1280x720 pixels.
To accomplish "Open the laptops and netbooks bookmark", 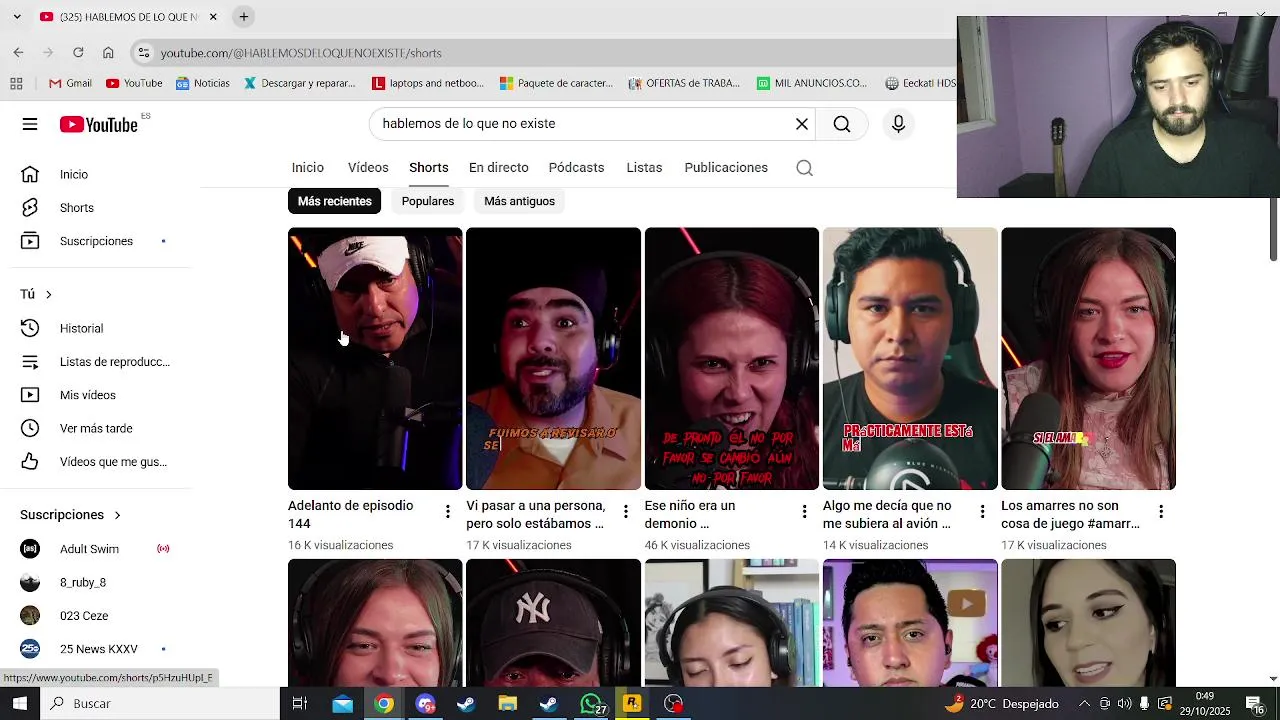I will [428, 83].
